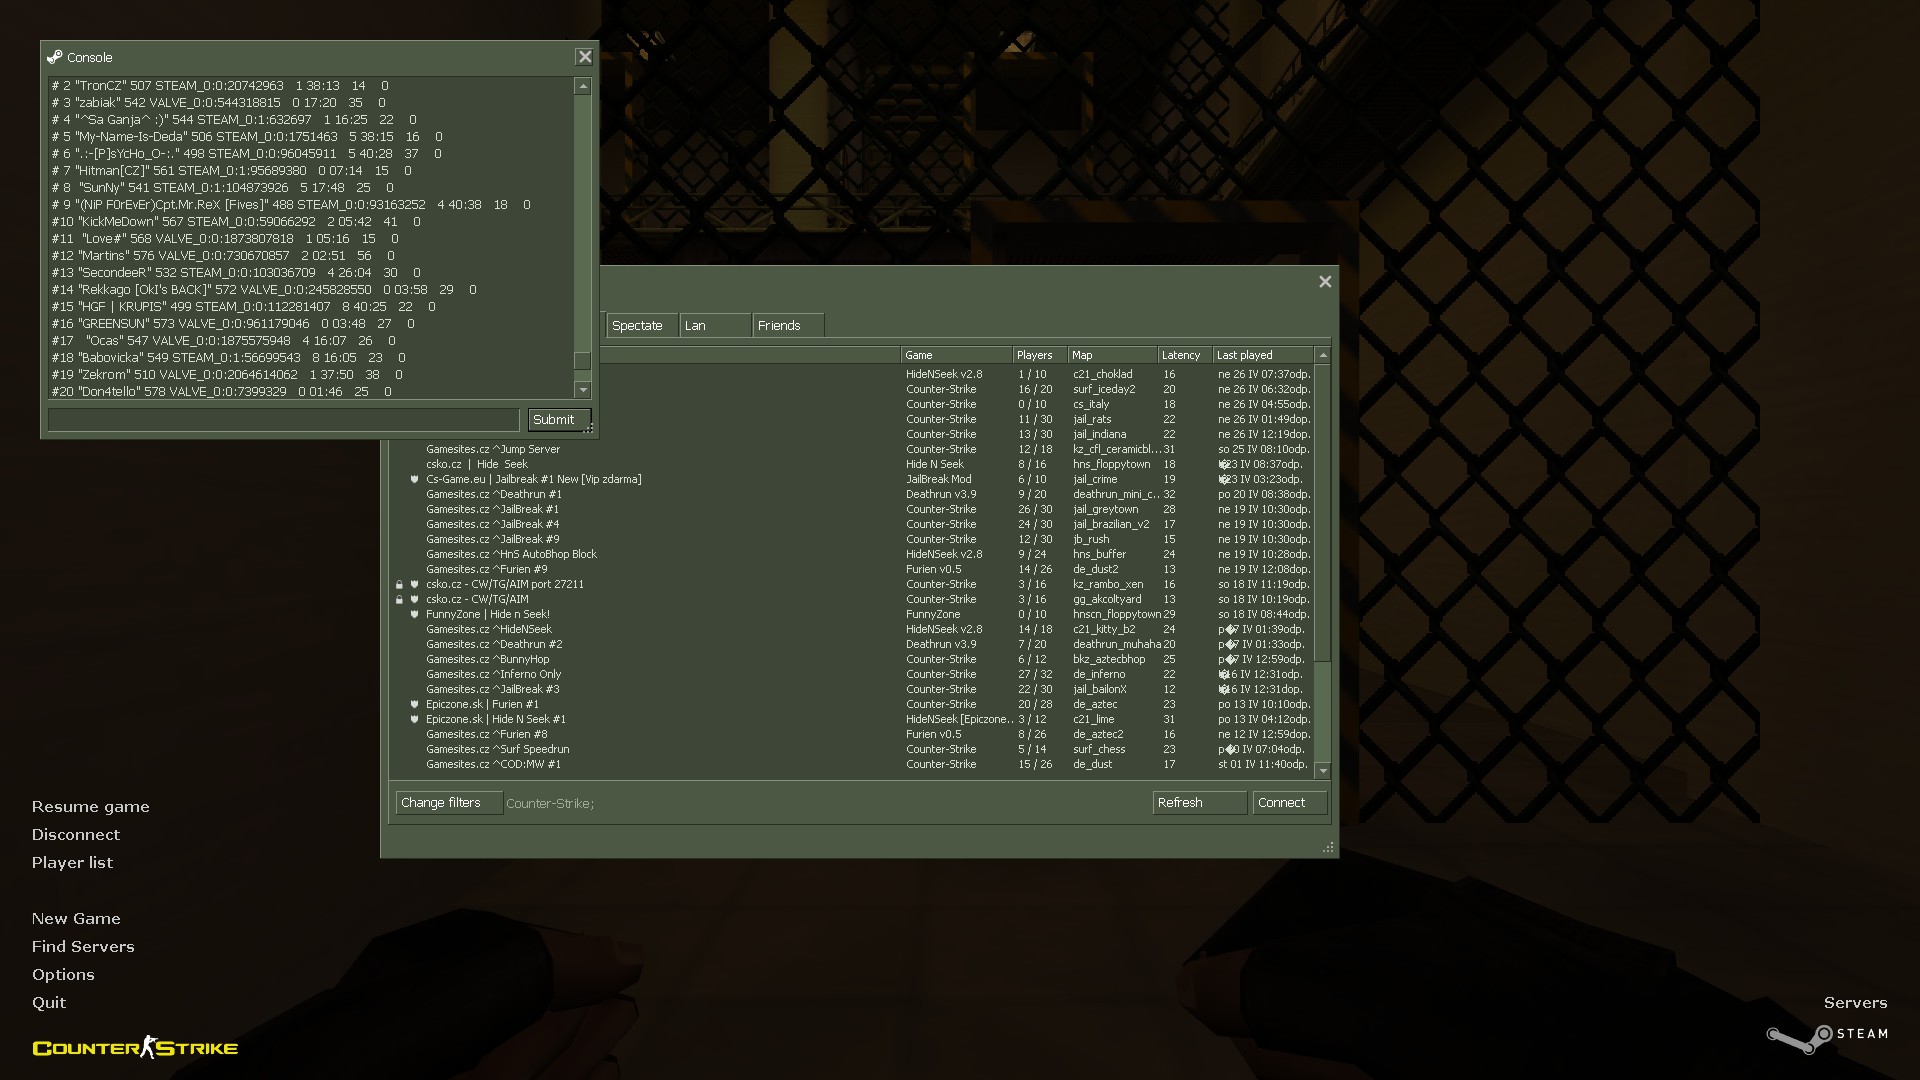
Task: Open Player list from main menu
Action: 72,863
